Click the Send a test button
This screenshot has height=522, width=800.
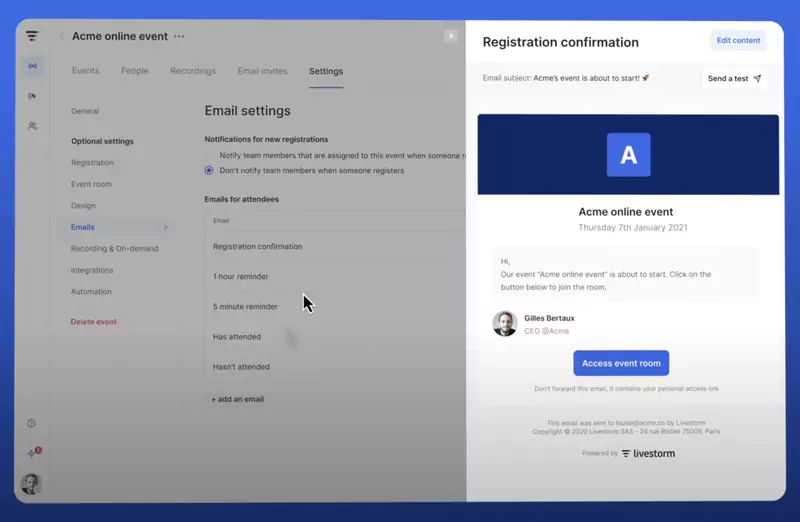[734, 79]
